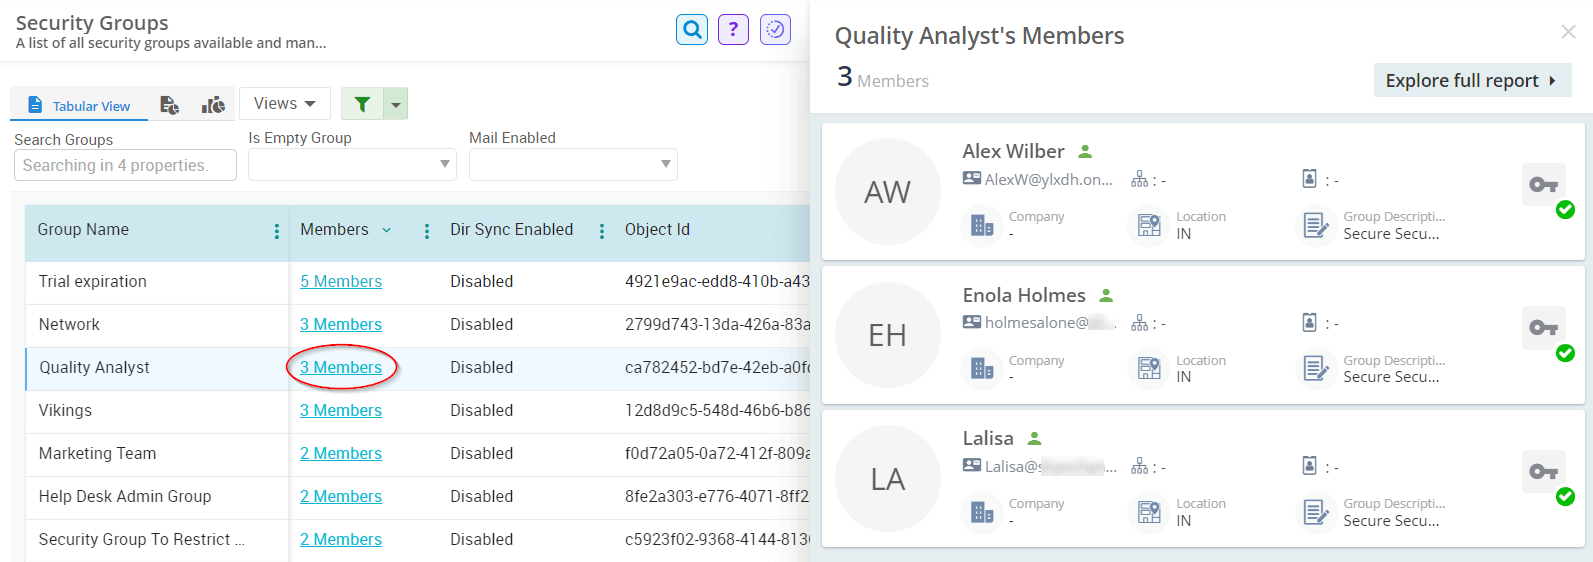Image resolution: width=1593 pixels, height=562 pixels.
Task: Click Enola Holmes's Location map icon
Action: [1149, 369]
